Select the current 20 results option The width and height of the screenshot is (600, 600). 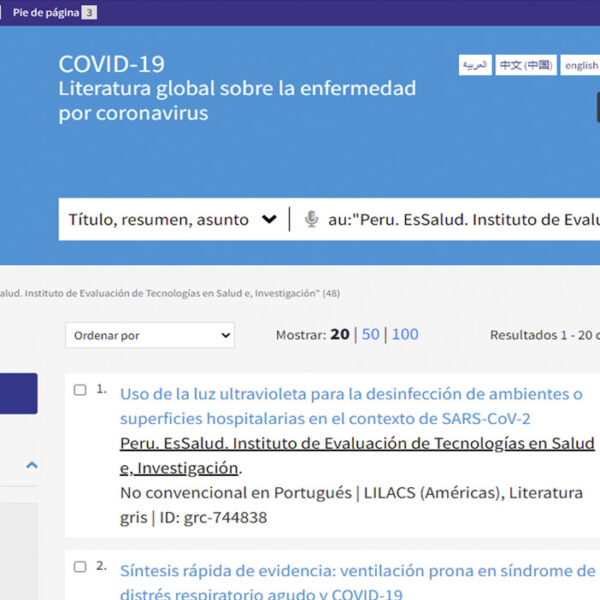340,334
